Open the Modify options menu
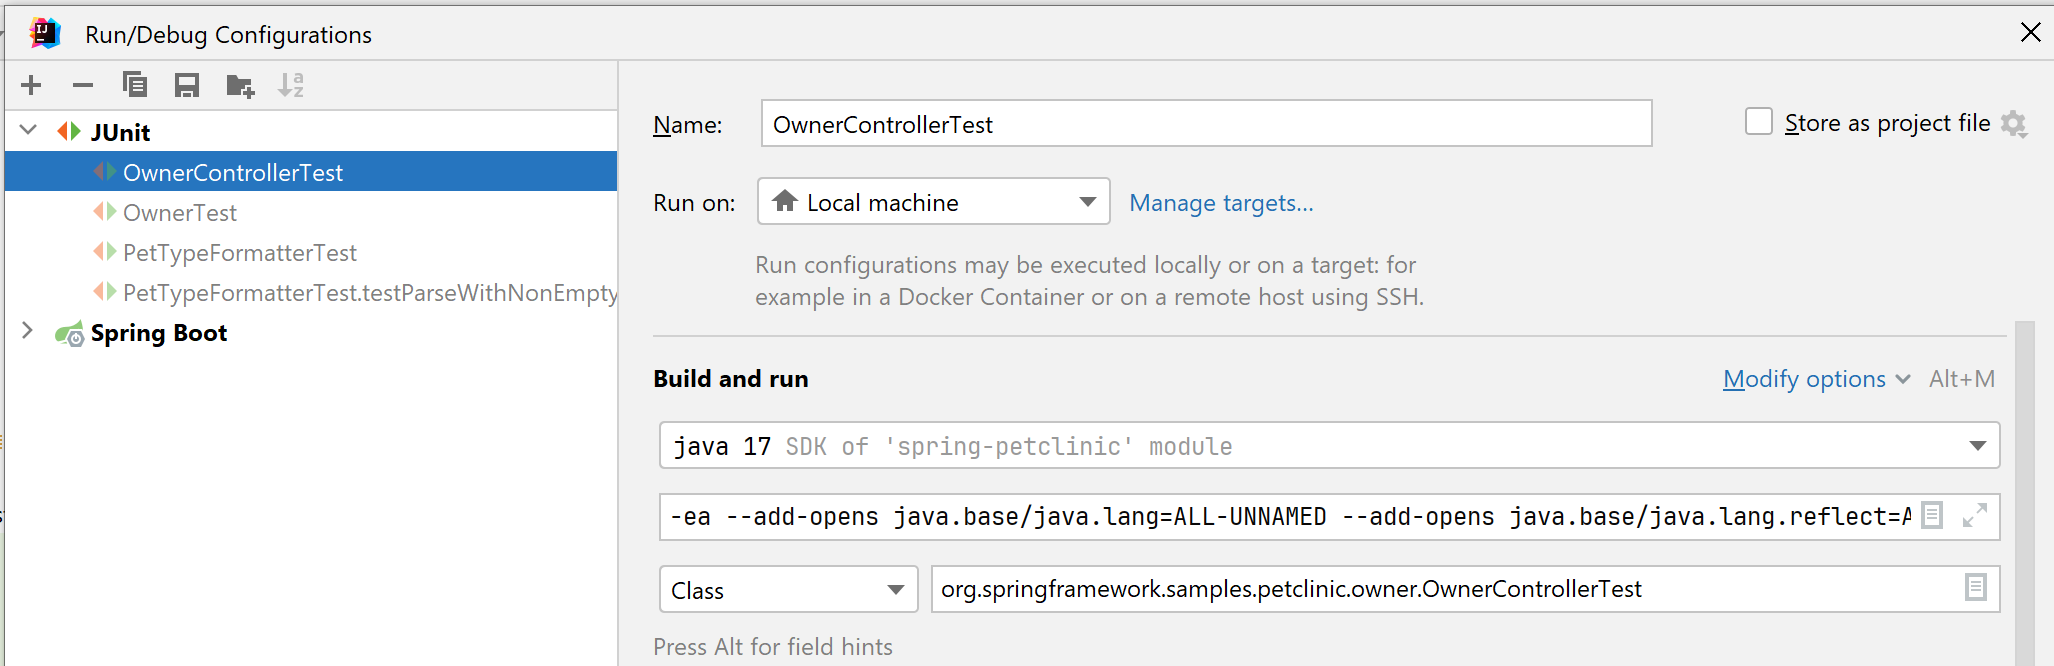 1814,380
